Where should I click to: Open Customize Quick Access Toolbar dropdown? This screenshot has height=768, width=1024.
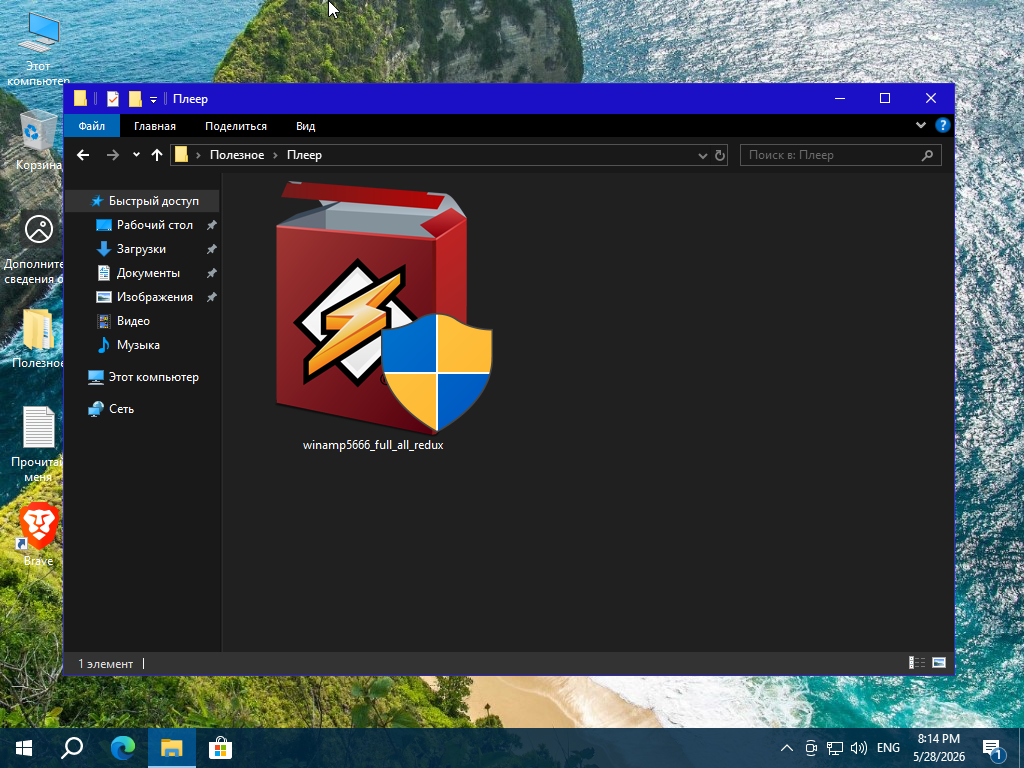tap(153, 99)
